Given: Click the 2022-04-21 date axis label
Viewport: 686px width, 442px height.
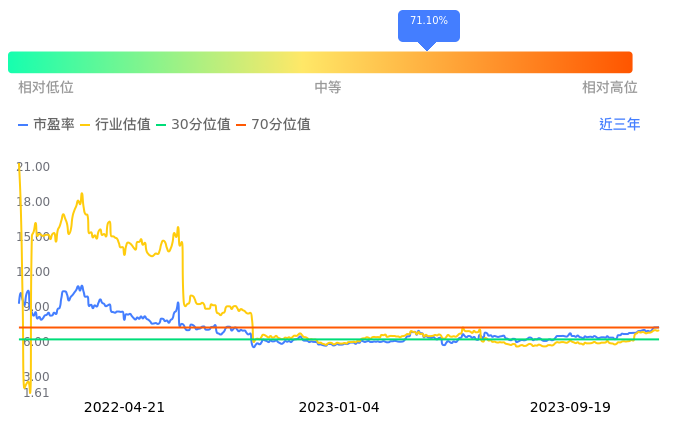Looking at the screenshot, I should coord(124,408).
